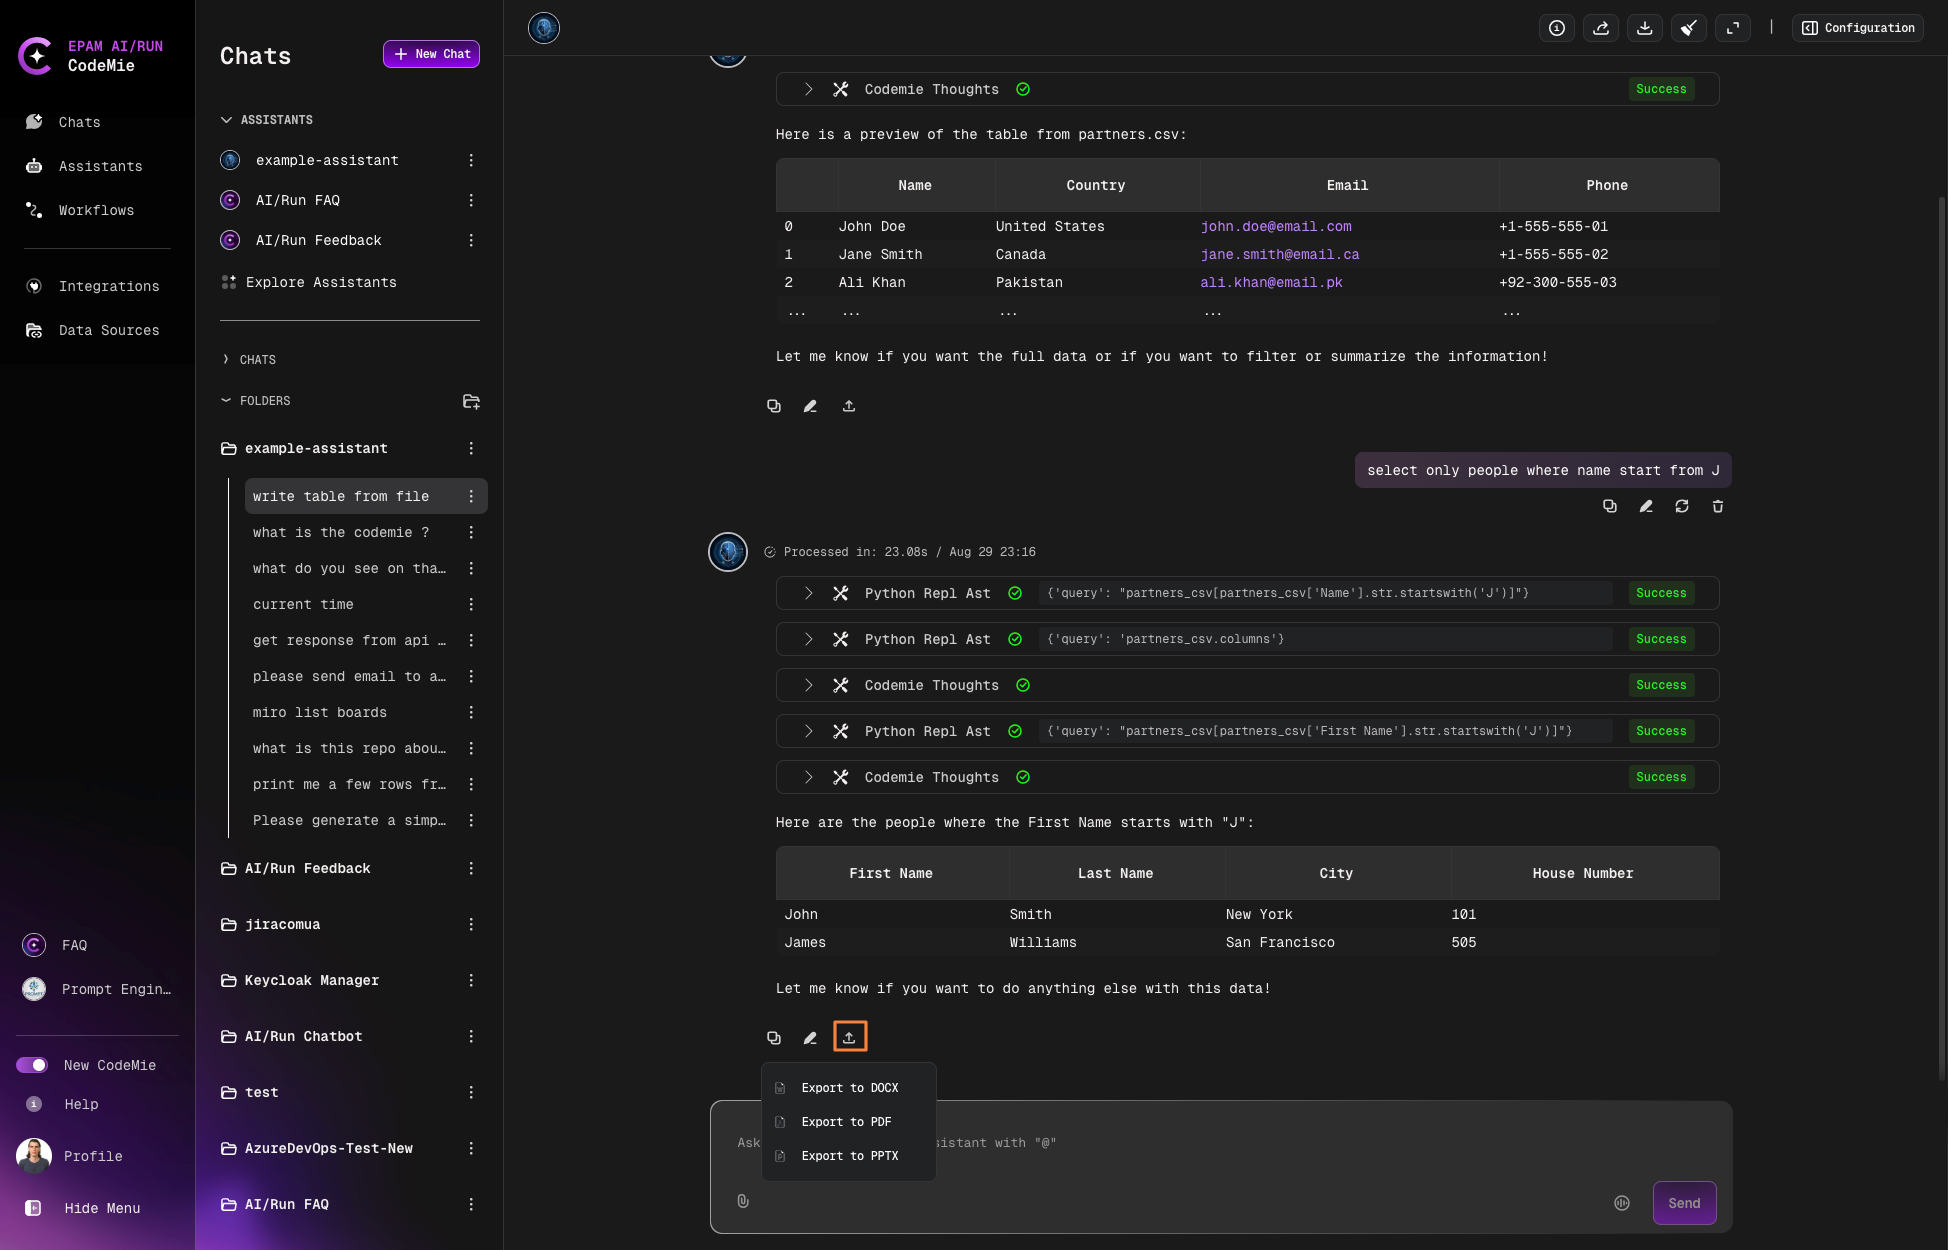Click the attach file paperclip icon
1948x1250 pixels.
pyautogui.click(x=743, y=1201)
